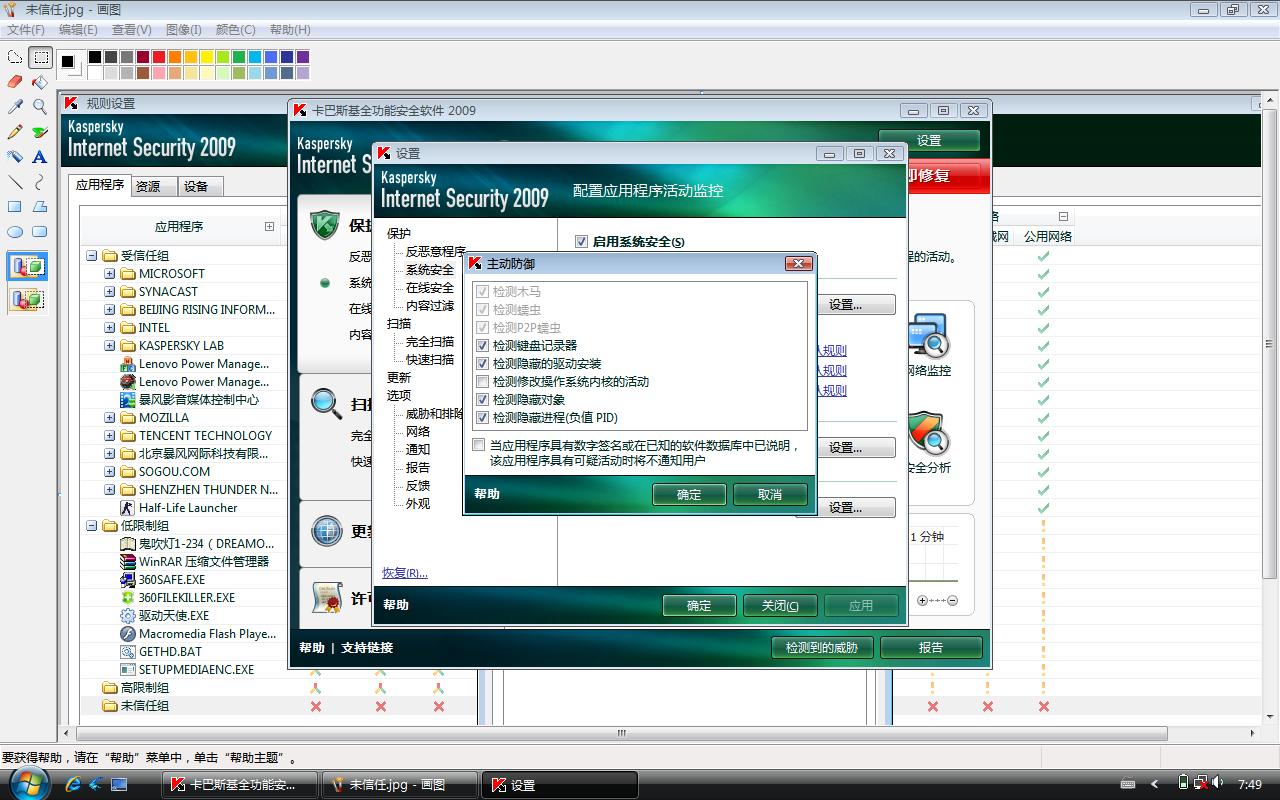Select the Polygon shape tool
Screen dimensions: 1280x800
click(x=40, y=206)
